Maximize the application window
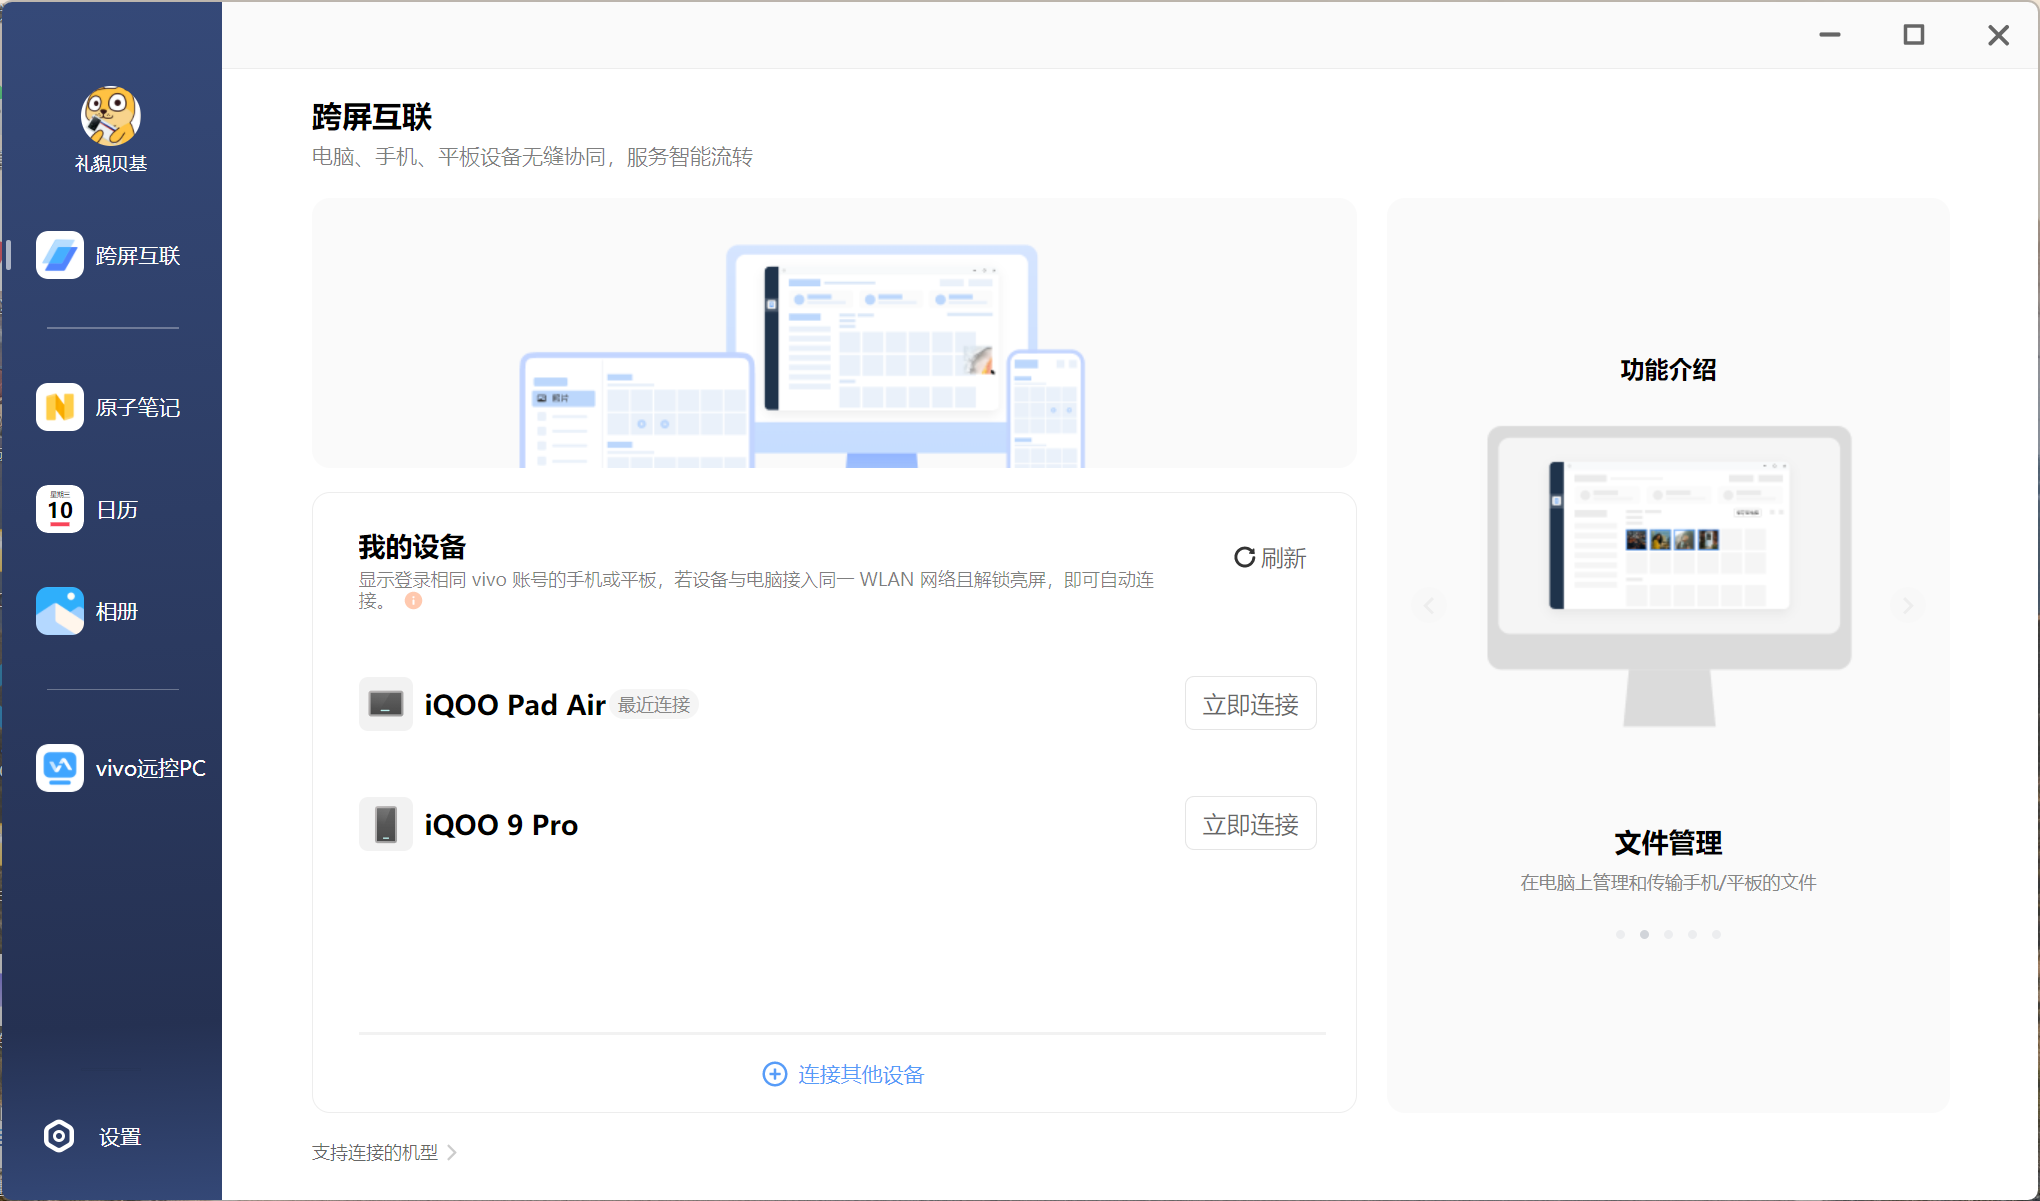 (1914, 35)
